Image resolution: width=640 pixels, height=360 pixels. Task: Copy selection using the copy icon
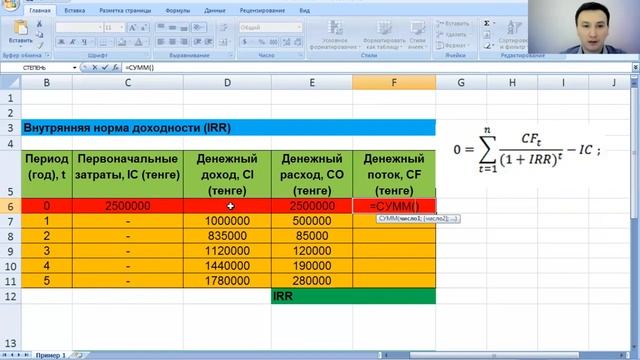(x=40, y=35)
